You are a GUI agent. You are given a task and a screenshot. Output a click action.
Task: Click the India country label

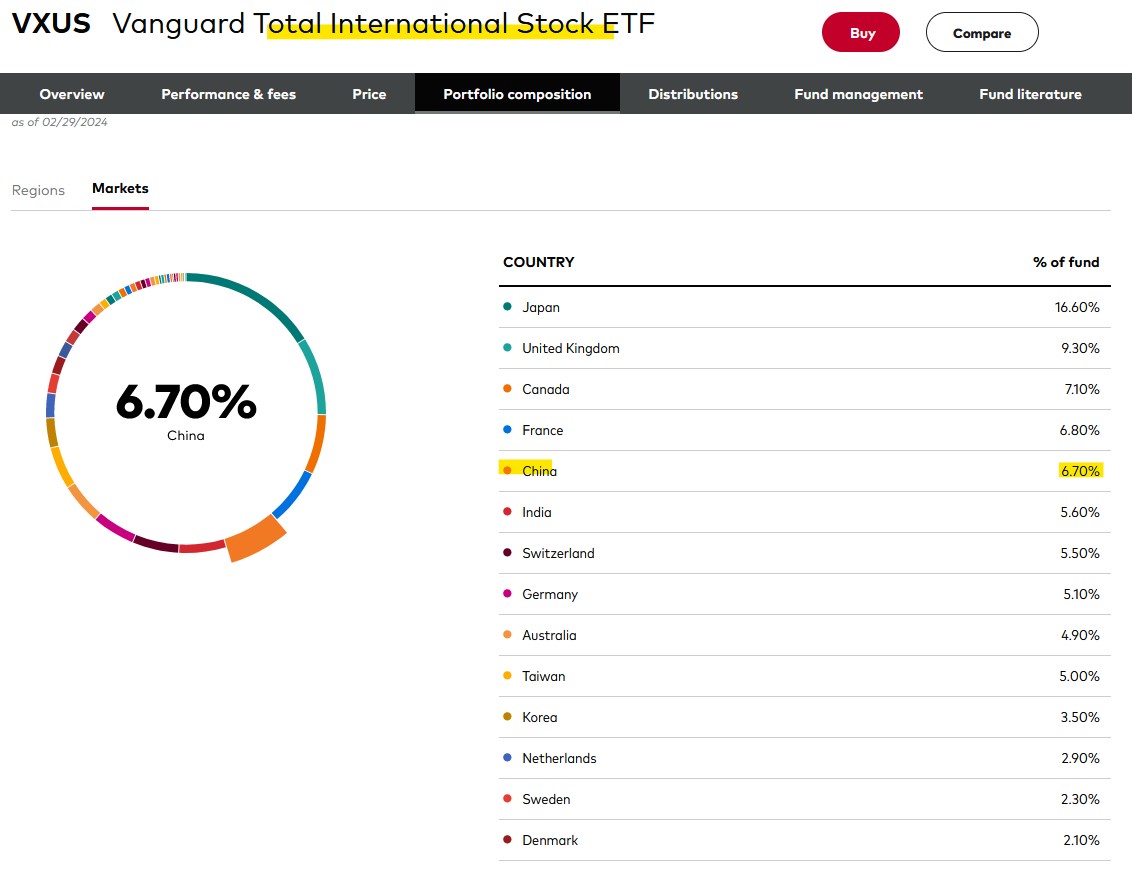[x=536, y=512]
